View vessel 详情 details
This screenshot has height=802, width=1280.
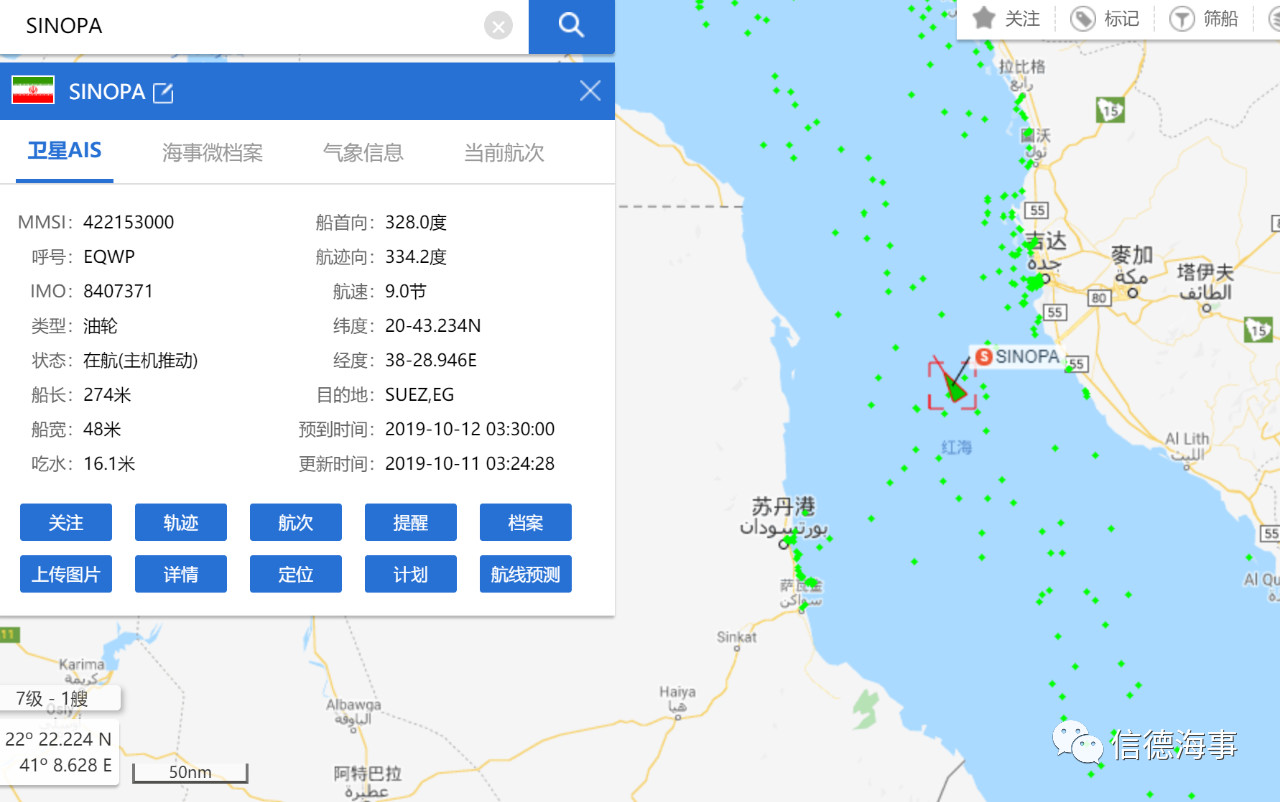tap(181, 574)
